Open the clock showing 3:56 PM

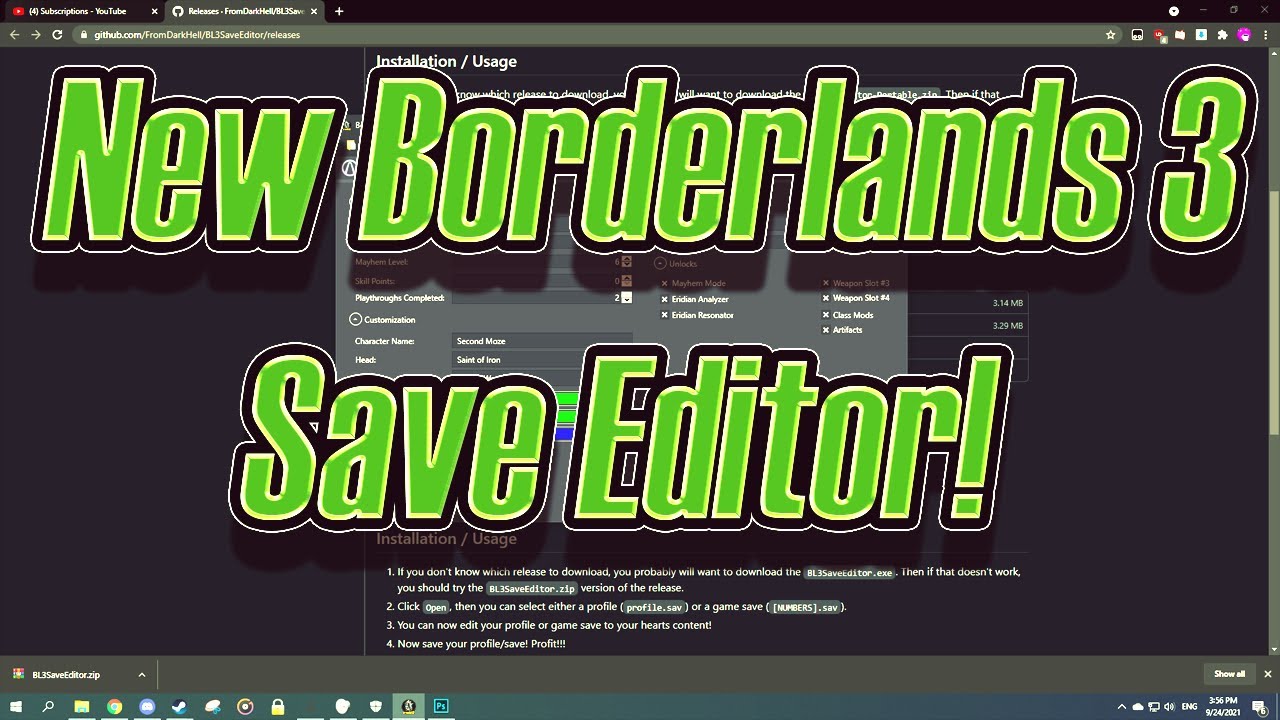pyautogui.click(x=1223, y=707)
